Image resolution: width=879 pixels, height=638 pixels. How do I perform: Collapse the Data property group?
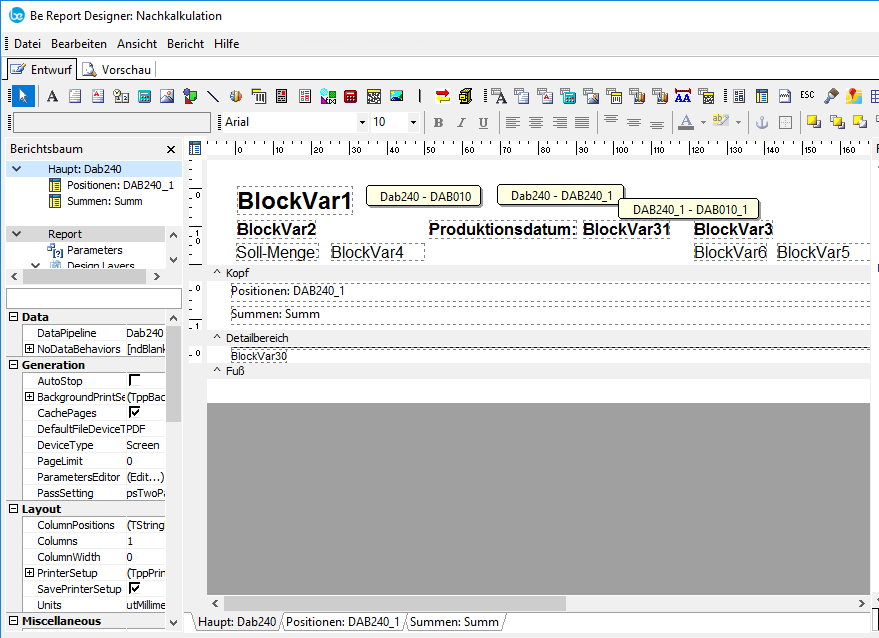tap(13, 317)
